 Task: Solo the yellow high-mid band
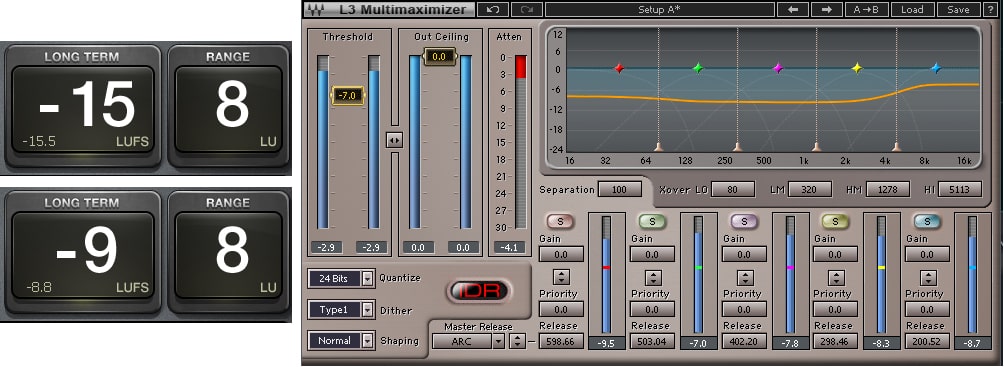[835, 222]
